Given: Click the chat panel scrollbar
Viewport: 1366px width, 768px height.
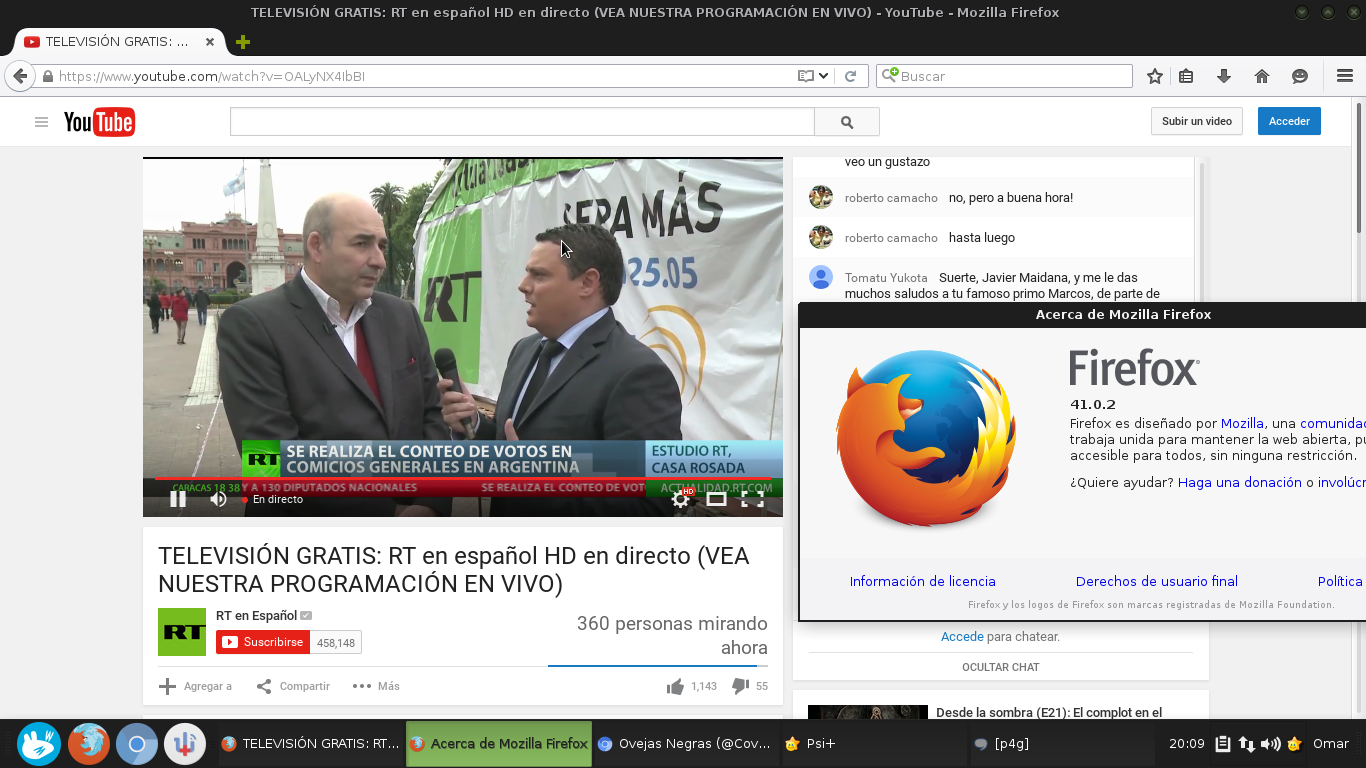Looking at the screenshot, I should [1201, 230].
